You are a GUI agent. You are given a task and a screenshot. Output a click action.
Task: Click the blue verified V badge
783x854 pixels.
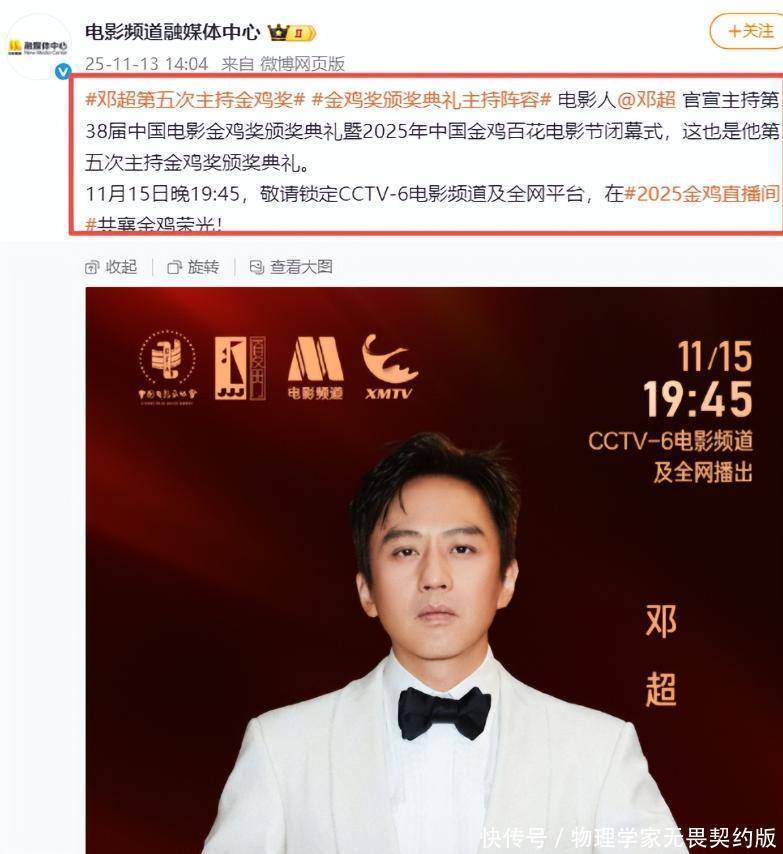(x=64, y=71)
